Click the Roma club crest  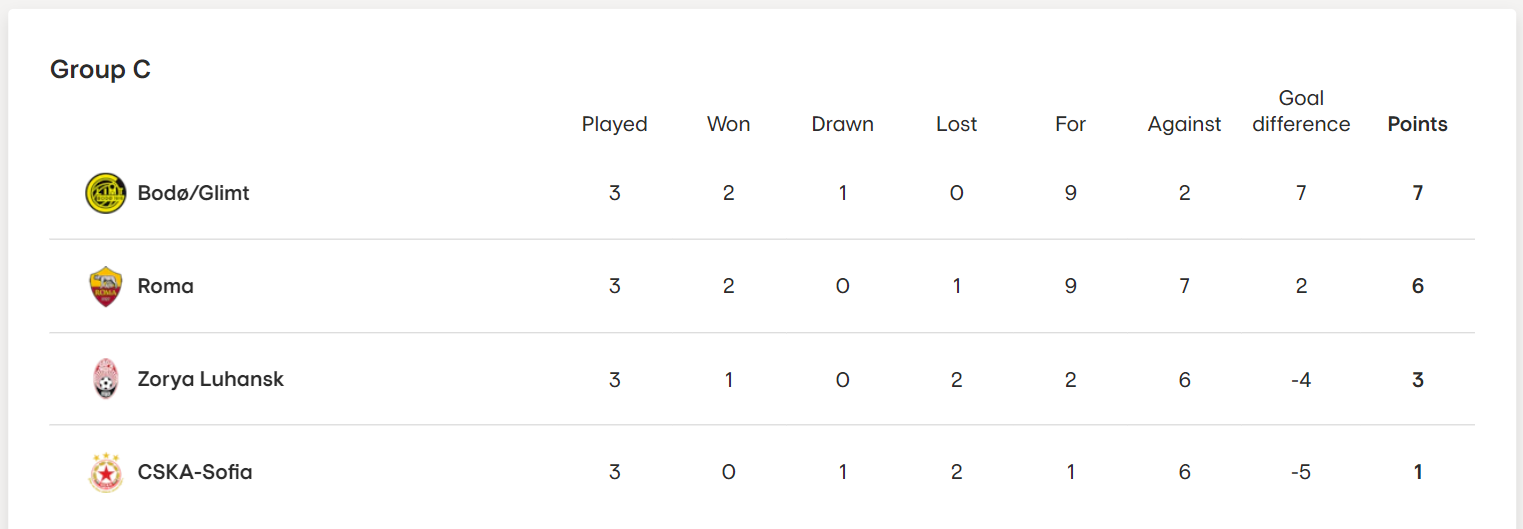tap(106, 286)
